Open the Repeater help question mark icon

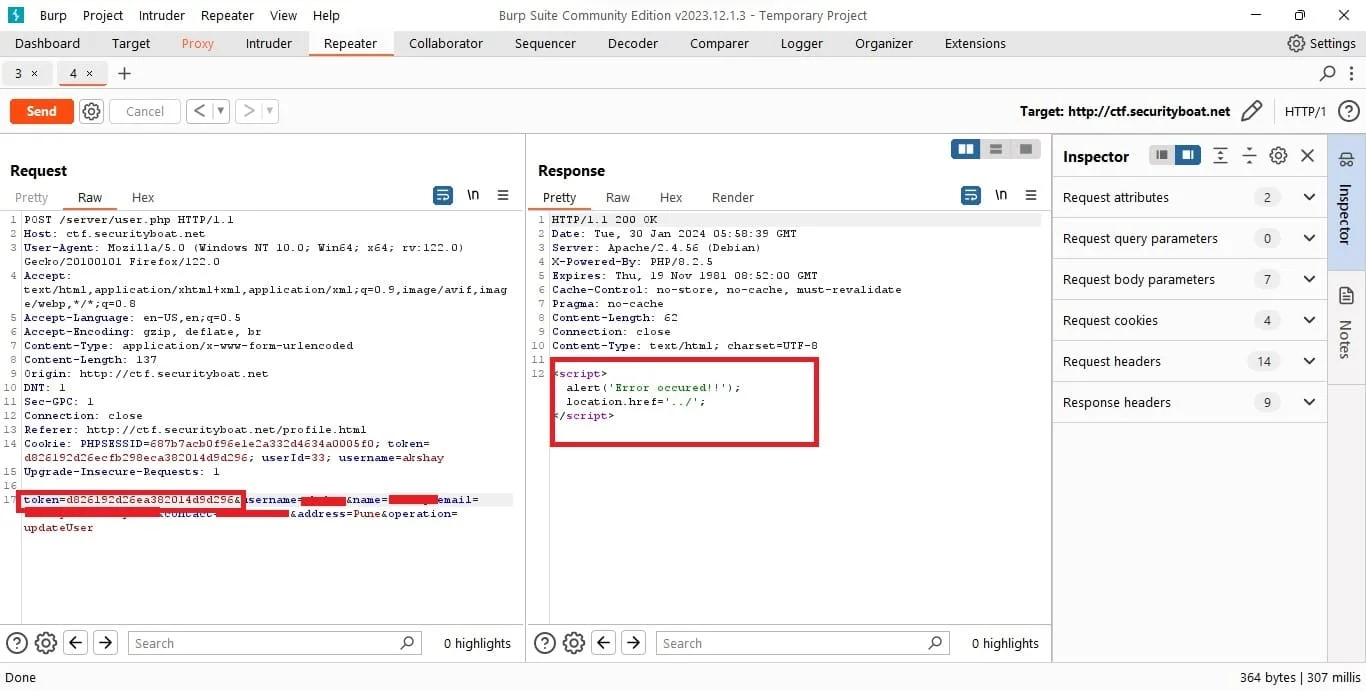point(1349,111)
